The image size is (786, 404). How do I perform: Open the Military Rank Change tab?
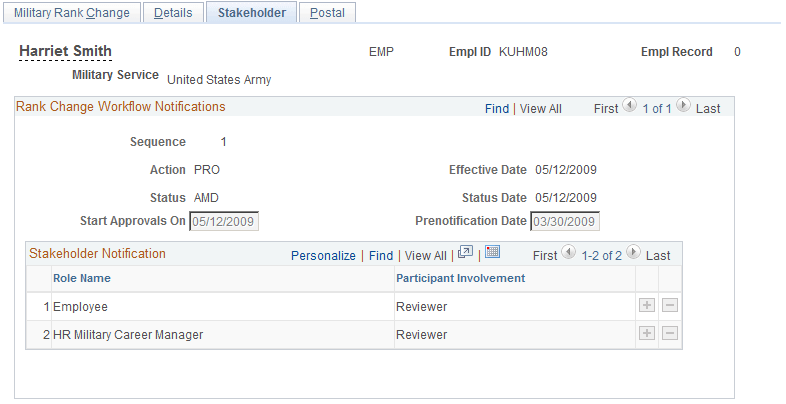(x=70, y=12)
